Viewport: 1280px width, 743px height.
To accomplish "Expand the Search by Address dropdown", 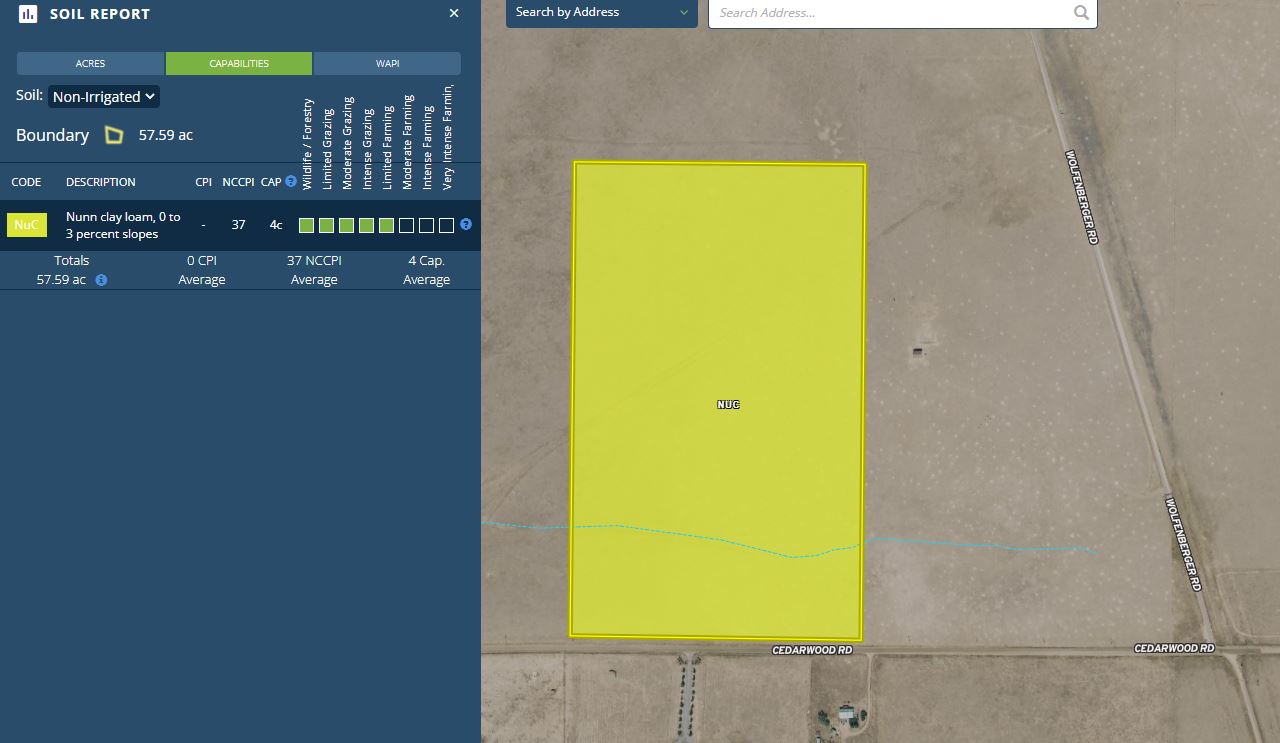I will (601, 13).
